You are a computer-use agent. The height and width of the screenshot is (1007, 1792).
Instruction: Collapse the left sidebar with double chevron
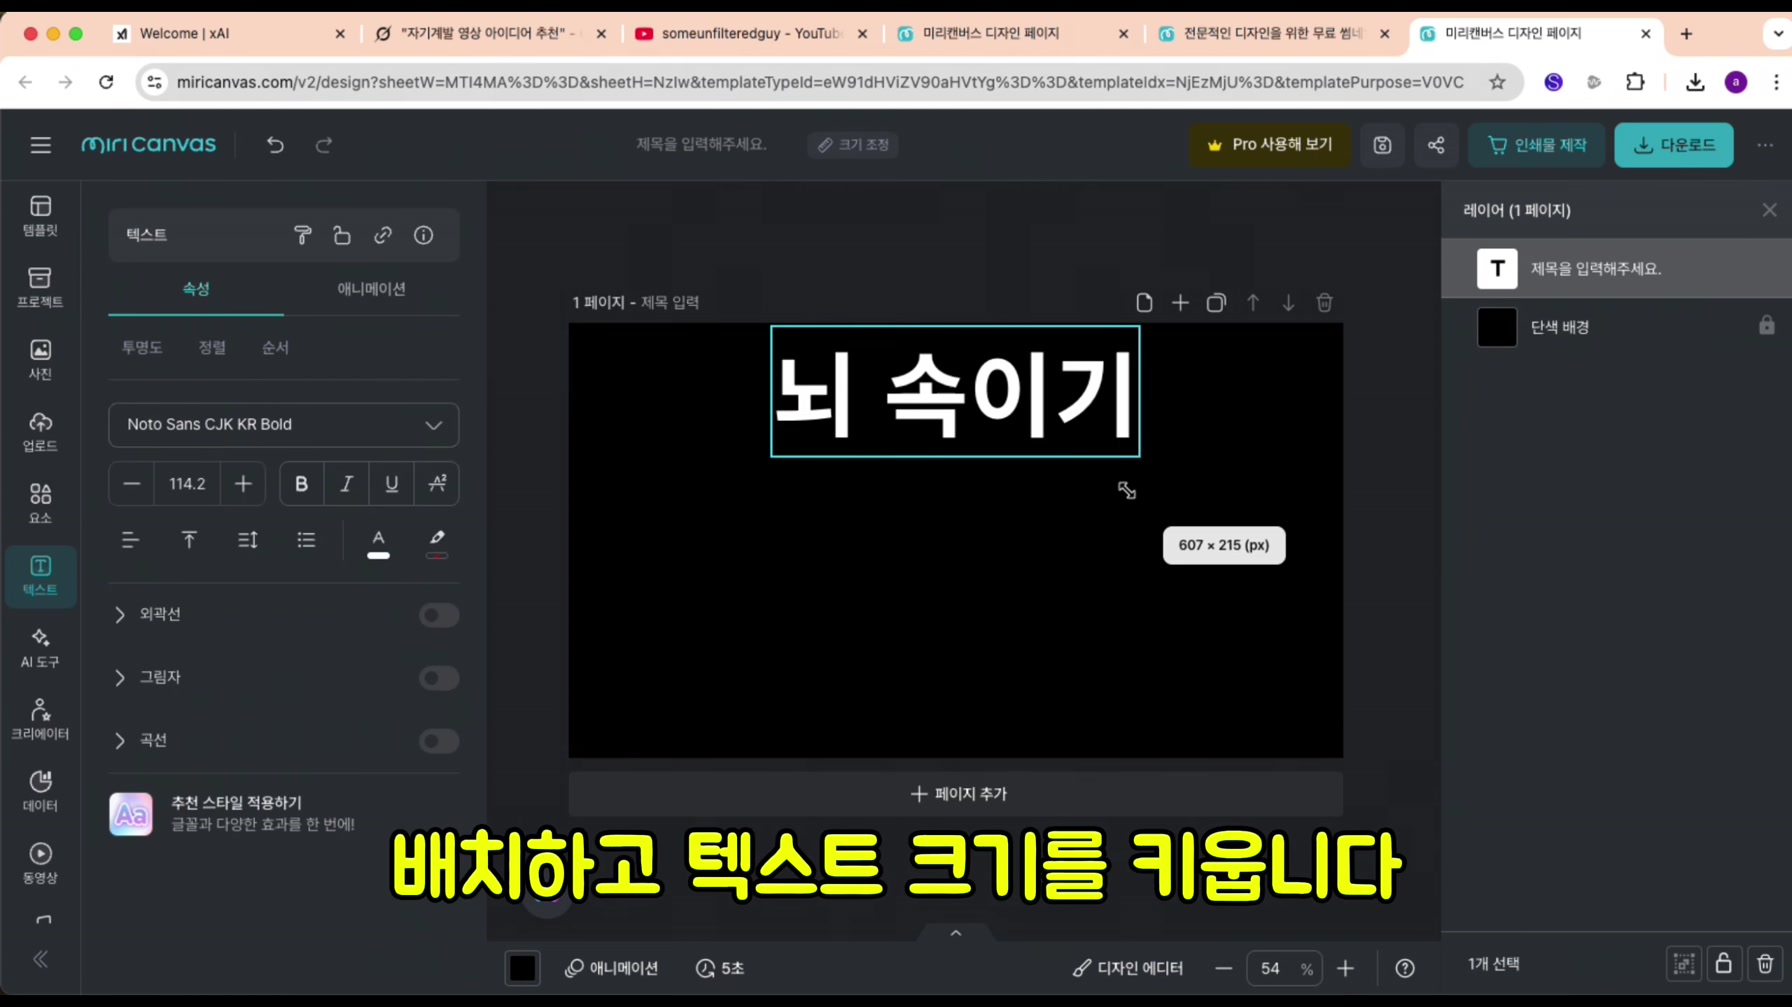click(x=40, y=959)
